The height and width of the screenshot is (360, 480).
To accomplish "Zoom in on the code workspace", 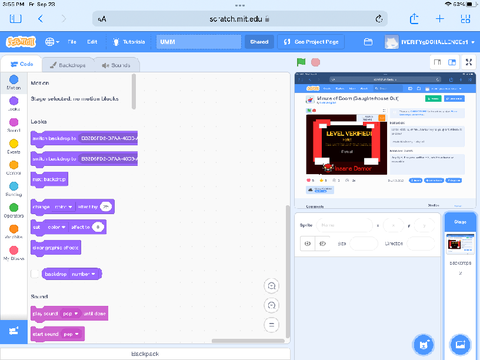I will pos(271,286).
